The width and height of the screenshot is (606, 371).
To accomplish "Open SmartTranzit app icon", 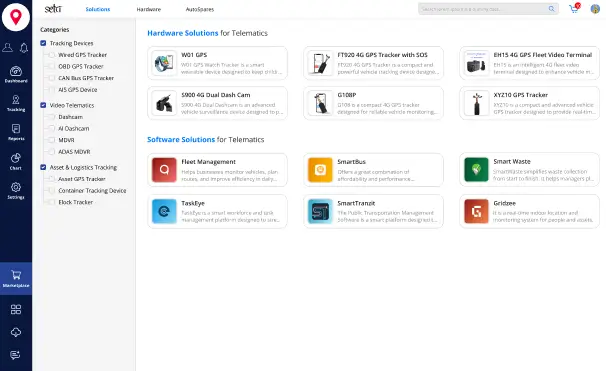I will [x=320, y=211].
